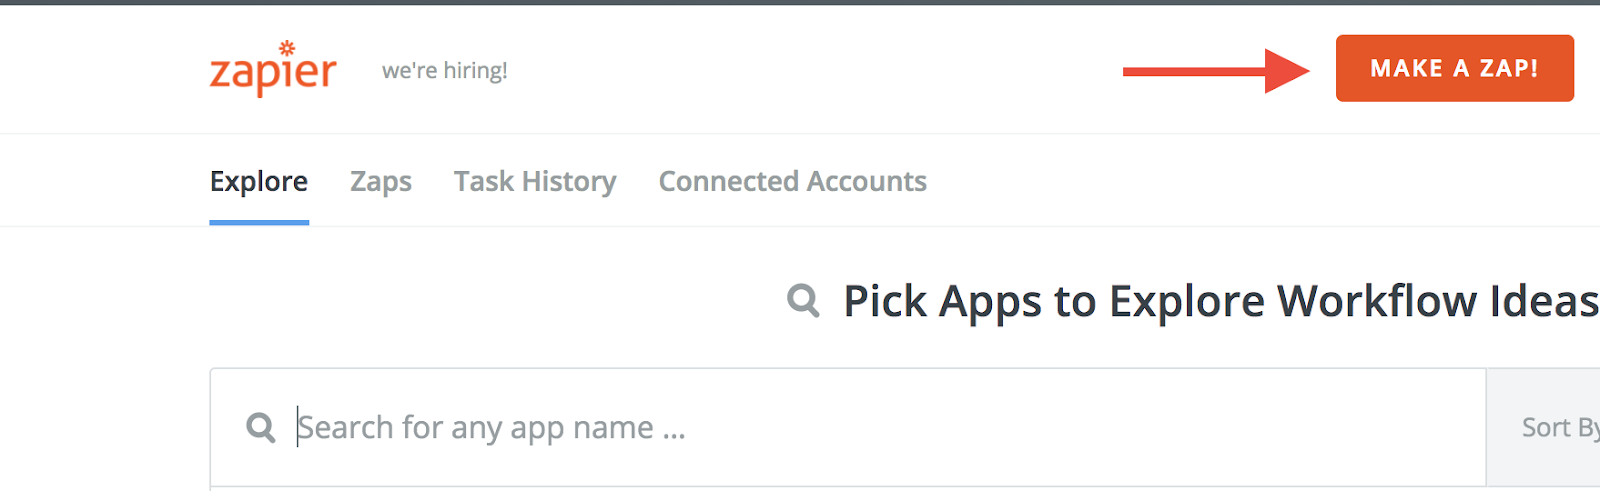Click magnifier icon beside Pick Apps heading

803,300
